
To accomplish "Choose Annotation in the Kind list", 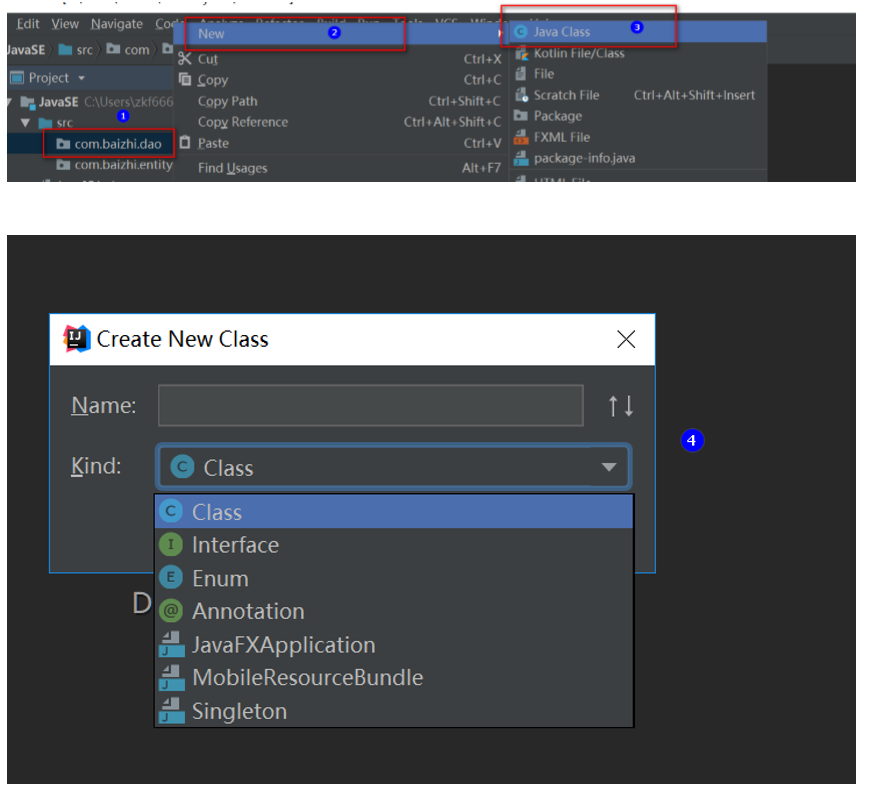I will click(x=394, y=611).
